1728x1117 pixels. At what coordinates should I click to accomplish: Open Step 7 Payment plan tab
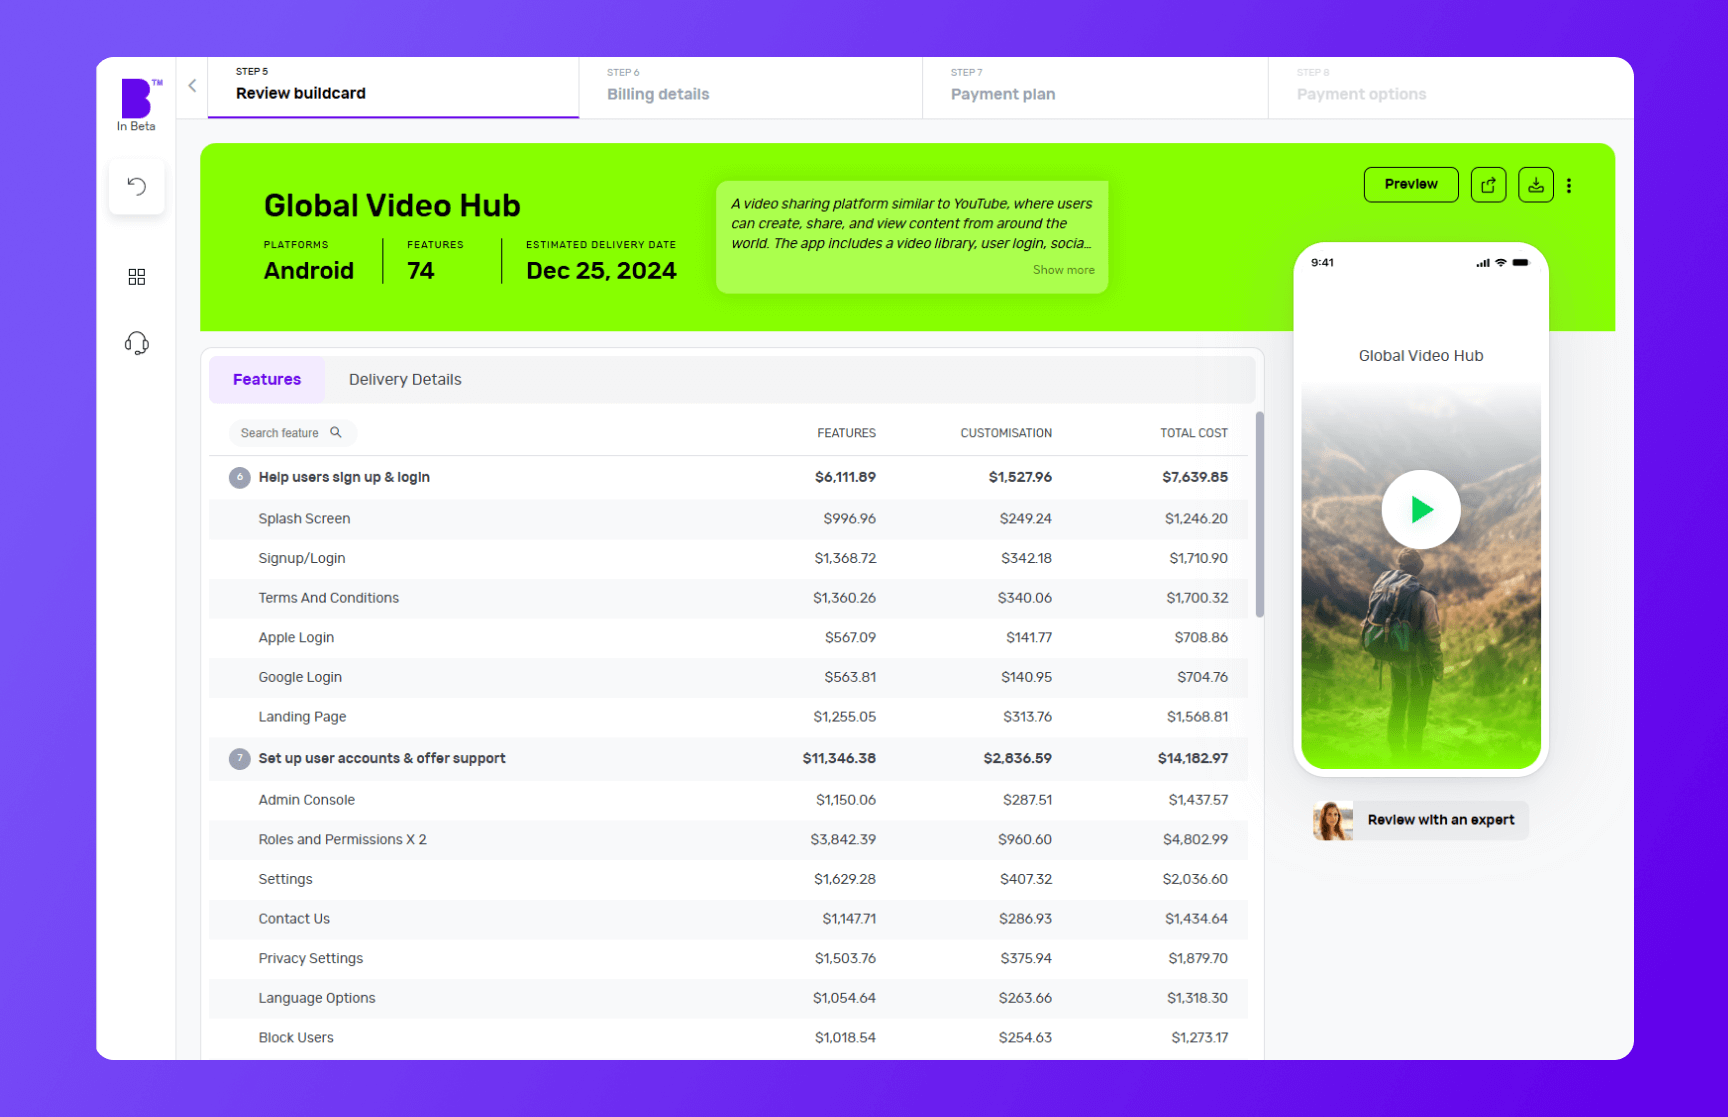1095,87
